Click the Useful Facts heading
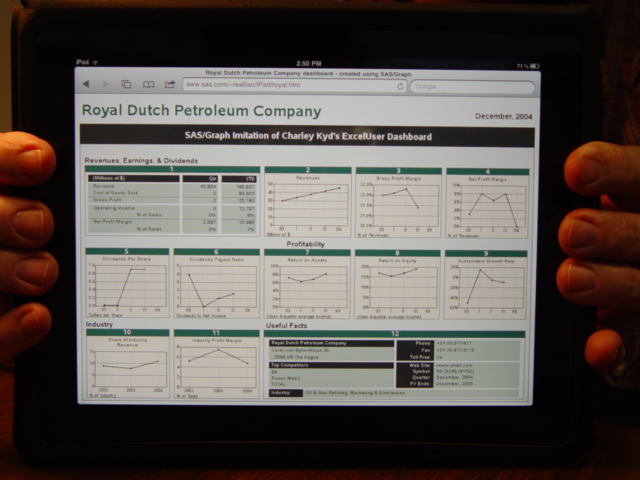Viewport: 640px width, 480px height. coord(286,325)
